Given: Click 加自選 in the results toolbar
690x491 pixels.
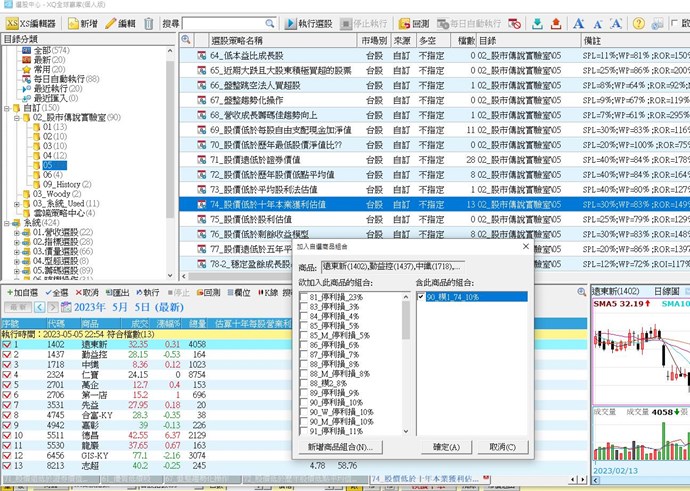Looking at the screenshot, I should 22,293.
